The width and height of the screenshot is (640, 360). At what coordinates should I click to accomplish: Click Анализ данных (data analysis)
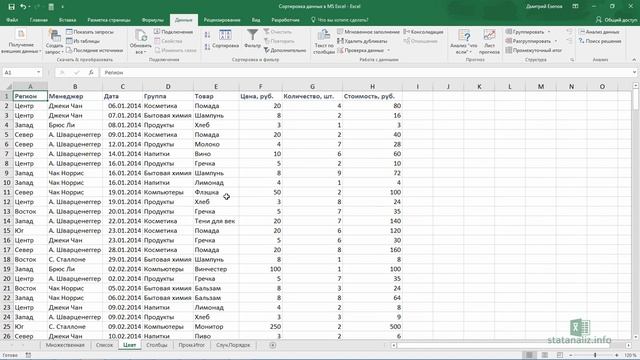point(599,32)
